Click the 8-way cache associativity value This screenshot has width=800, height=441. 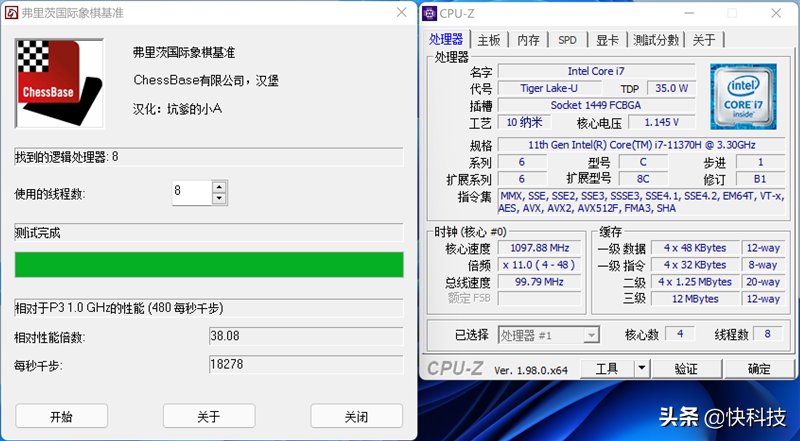[763, 265]
